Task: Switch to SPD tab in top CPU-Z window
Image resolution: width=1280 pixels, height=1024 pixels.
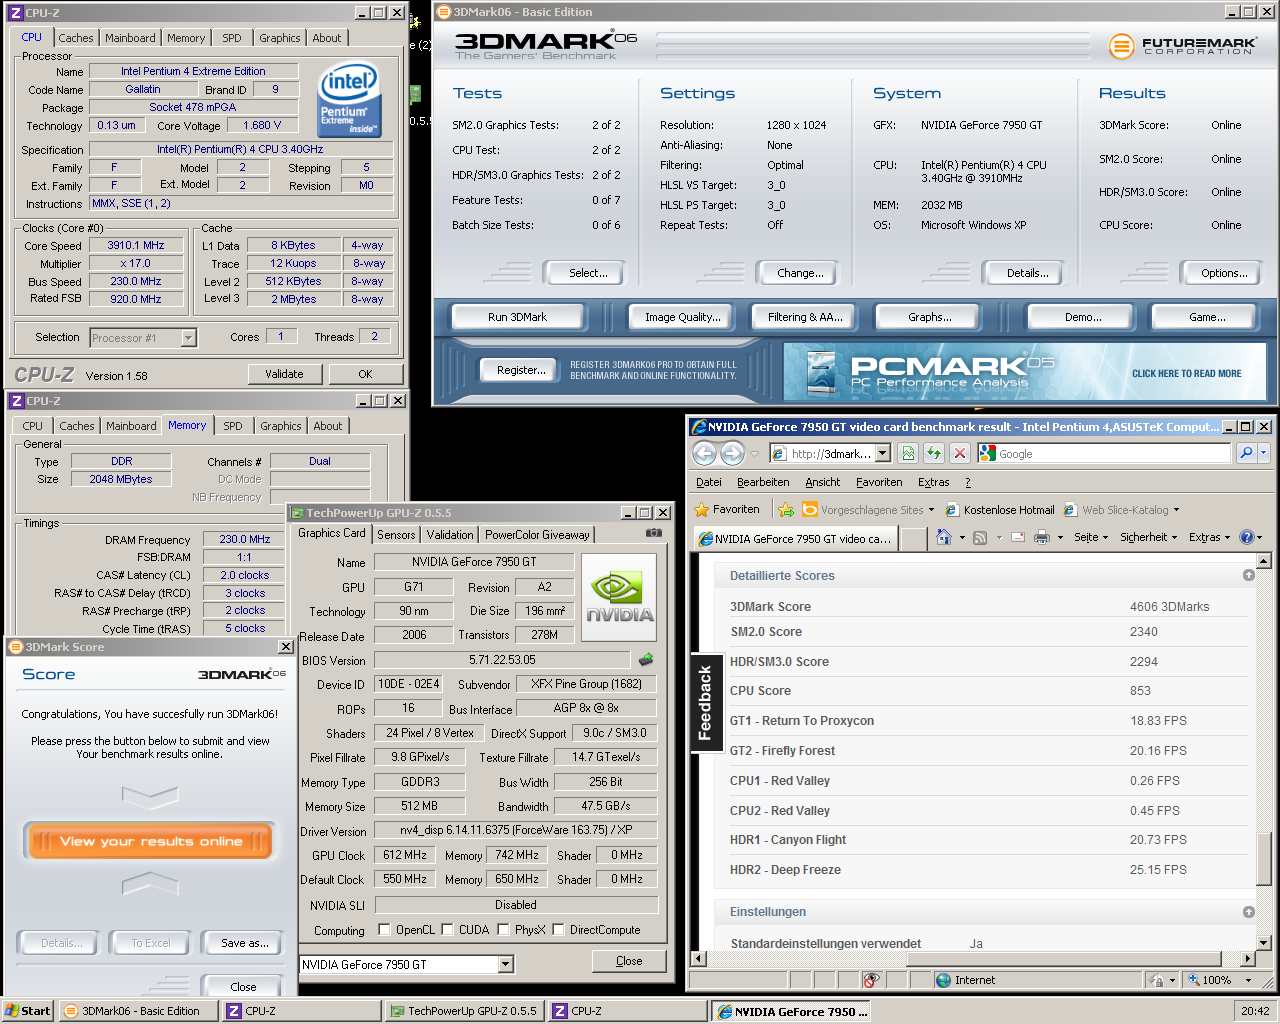Action: pos(232,38)
